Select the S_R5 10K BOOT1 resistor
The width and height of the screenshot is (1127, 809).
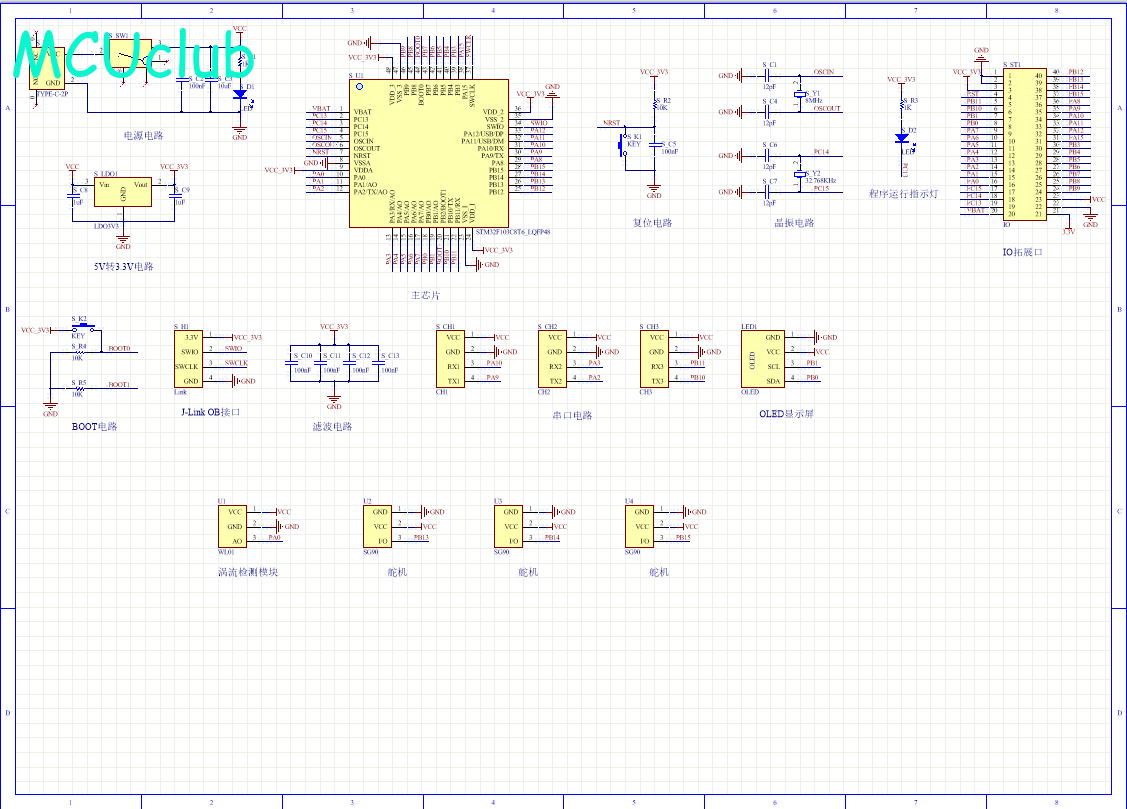coord(79,389)
